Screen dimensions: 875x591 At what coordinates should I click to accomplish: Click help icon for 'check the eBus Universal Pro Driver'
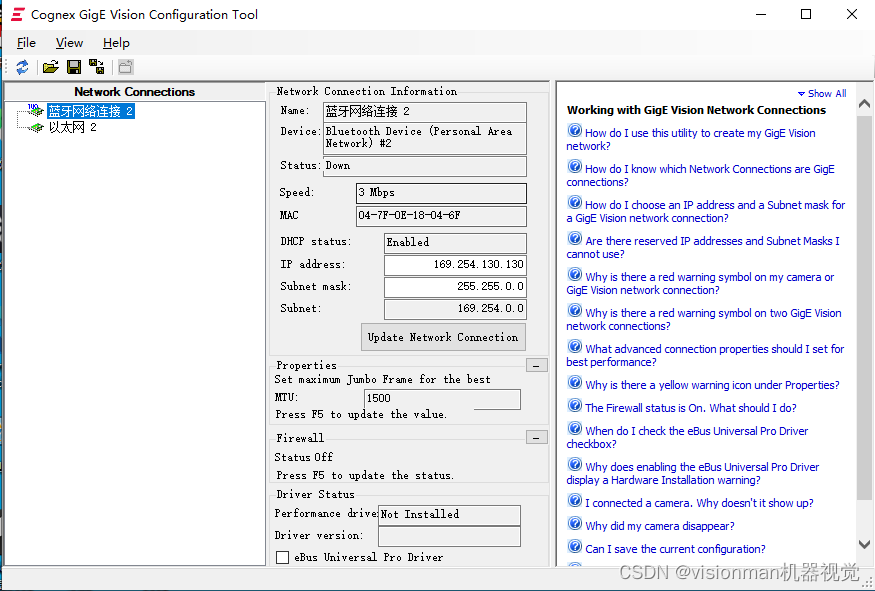click(x=575, y=428)
